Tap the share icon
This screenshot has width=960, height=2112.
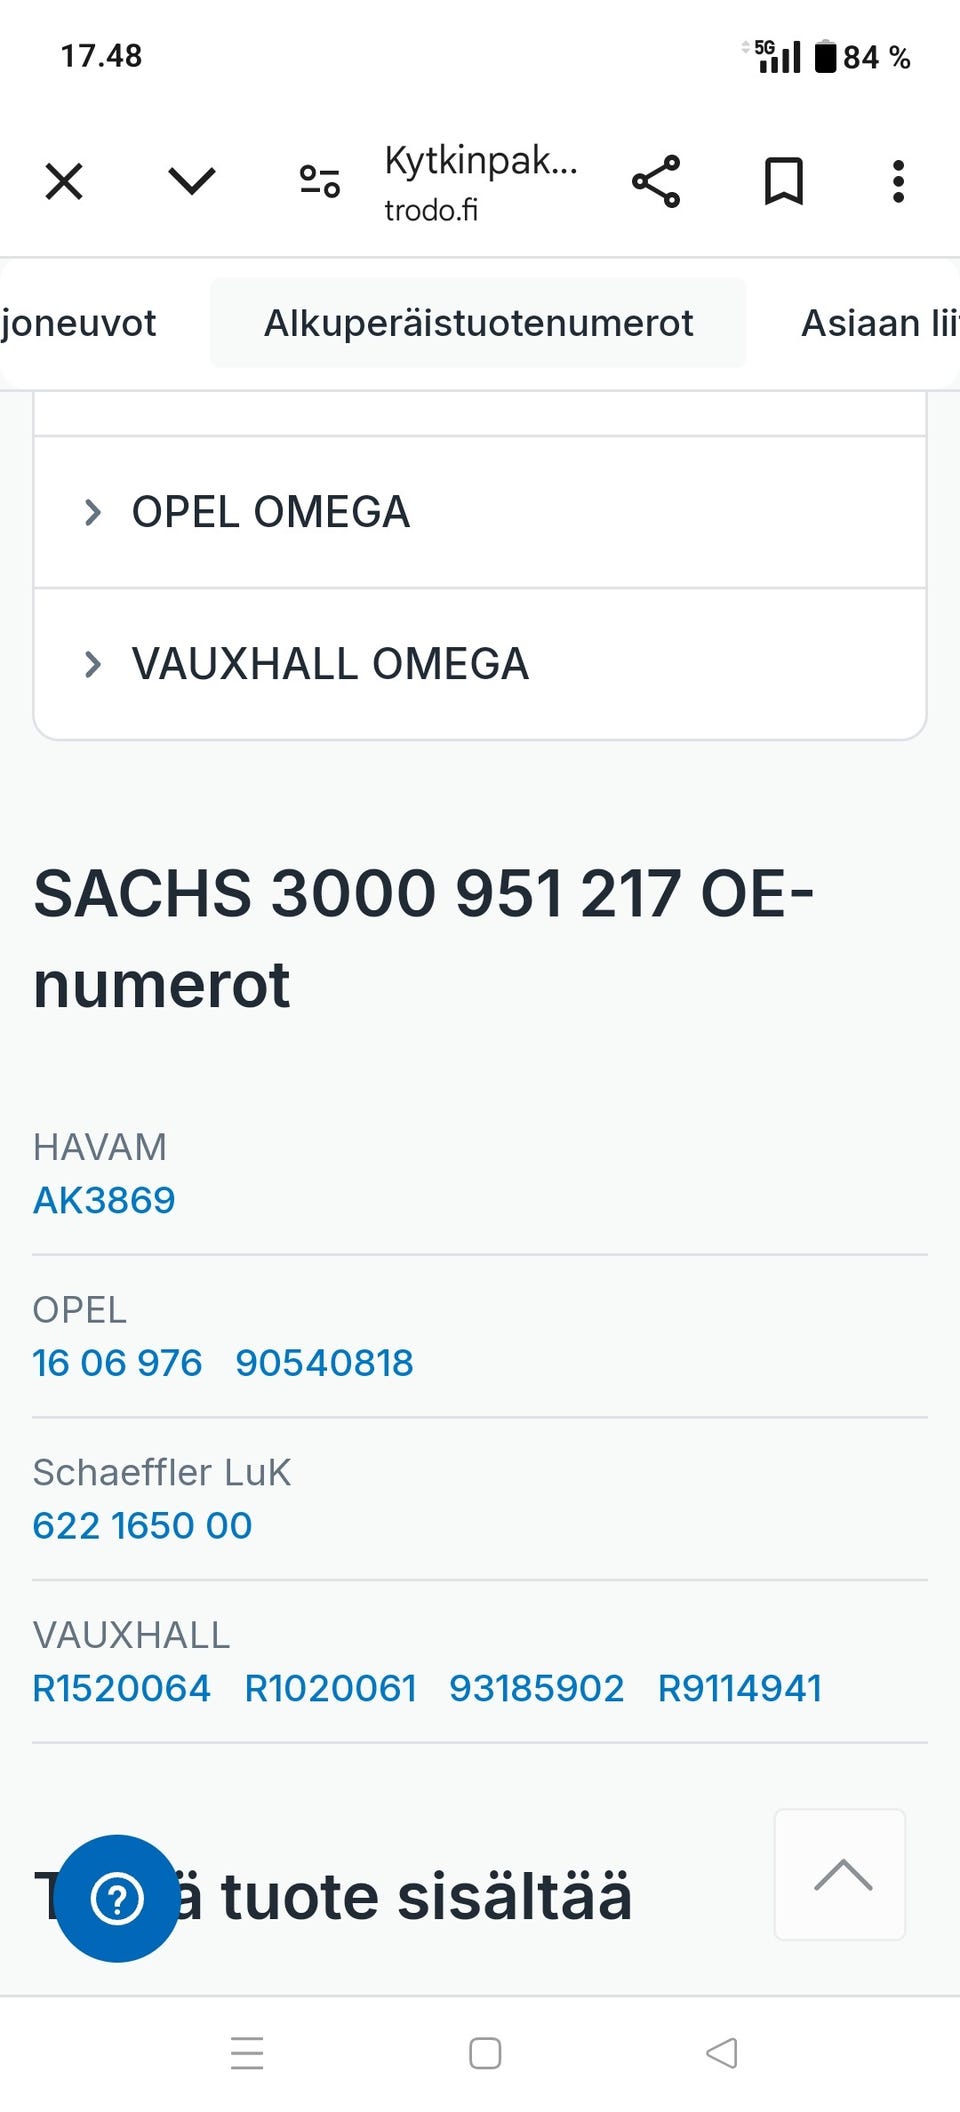pos(656,182)
